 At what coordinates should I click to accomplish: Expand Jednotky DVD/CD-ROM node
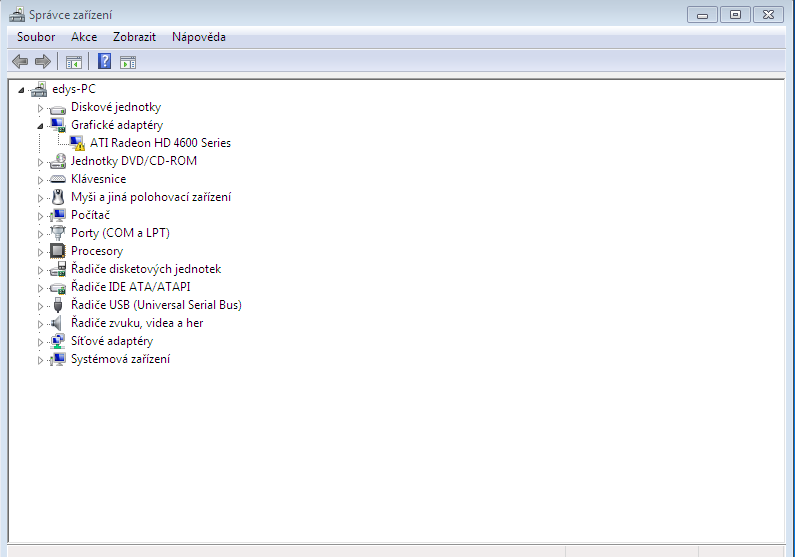point(40,162)
